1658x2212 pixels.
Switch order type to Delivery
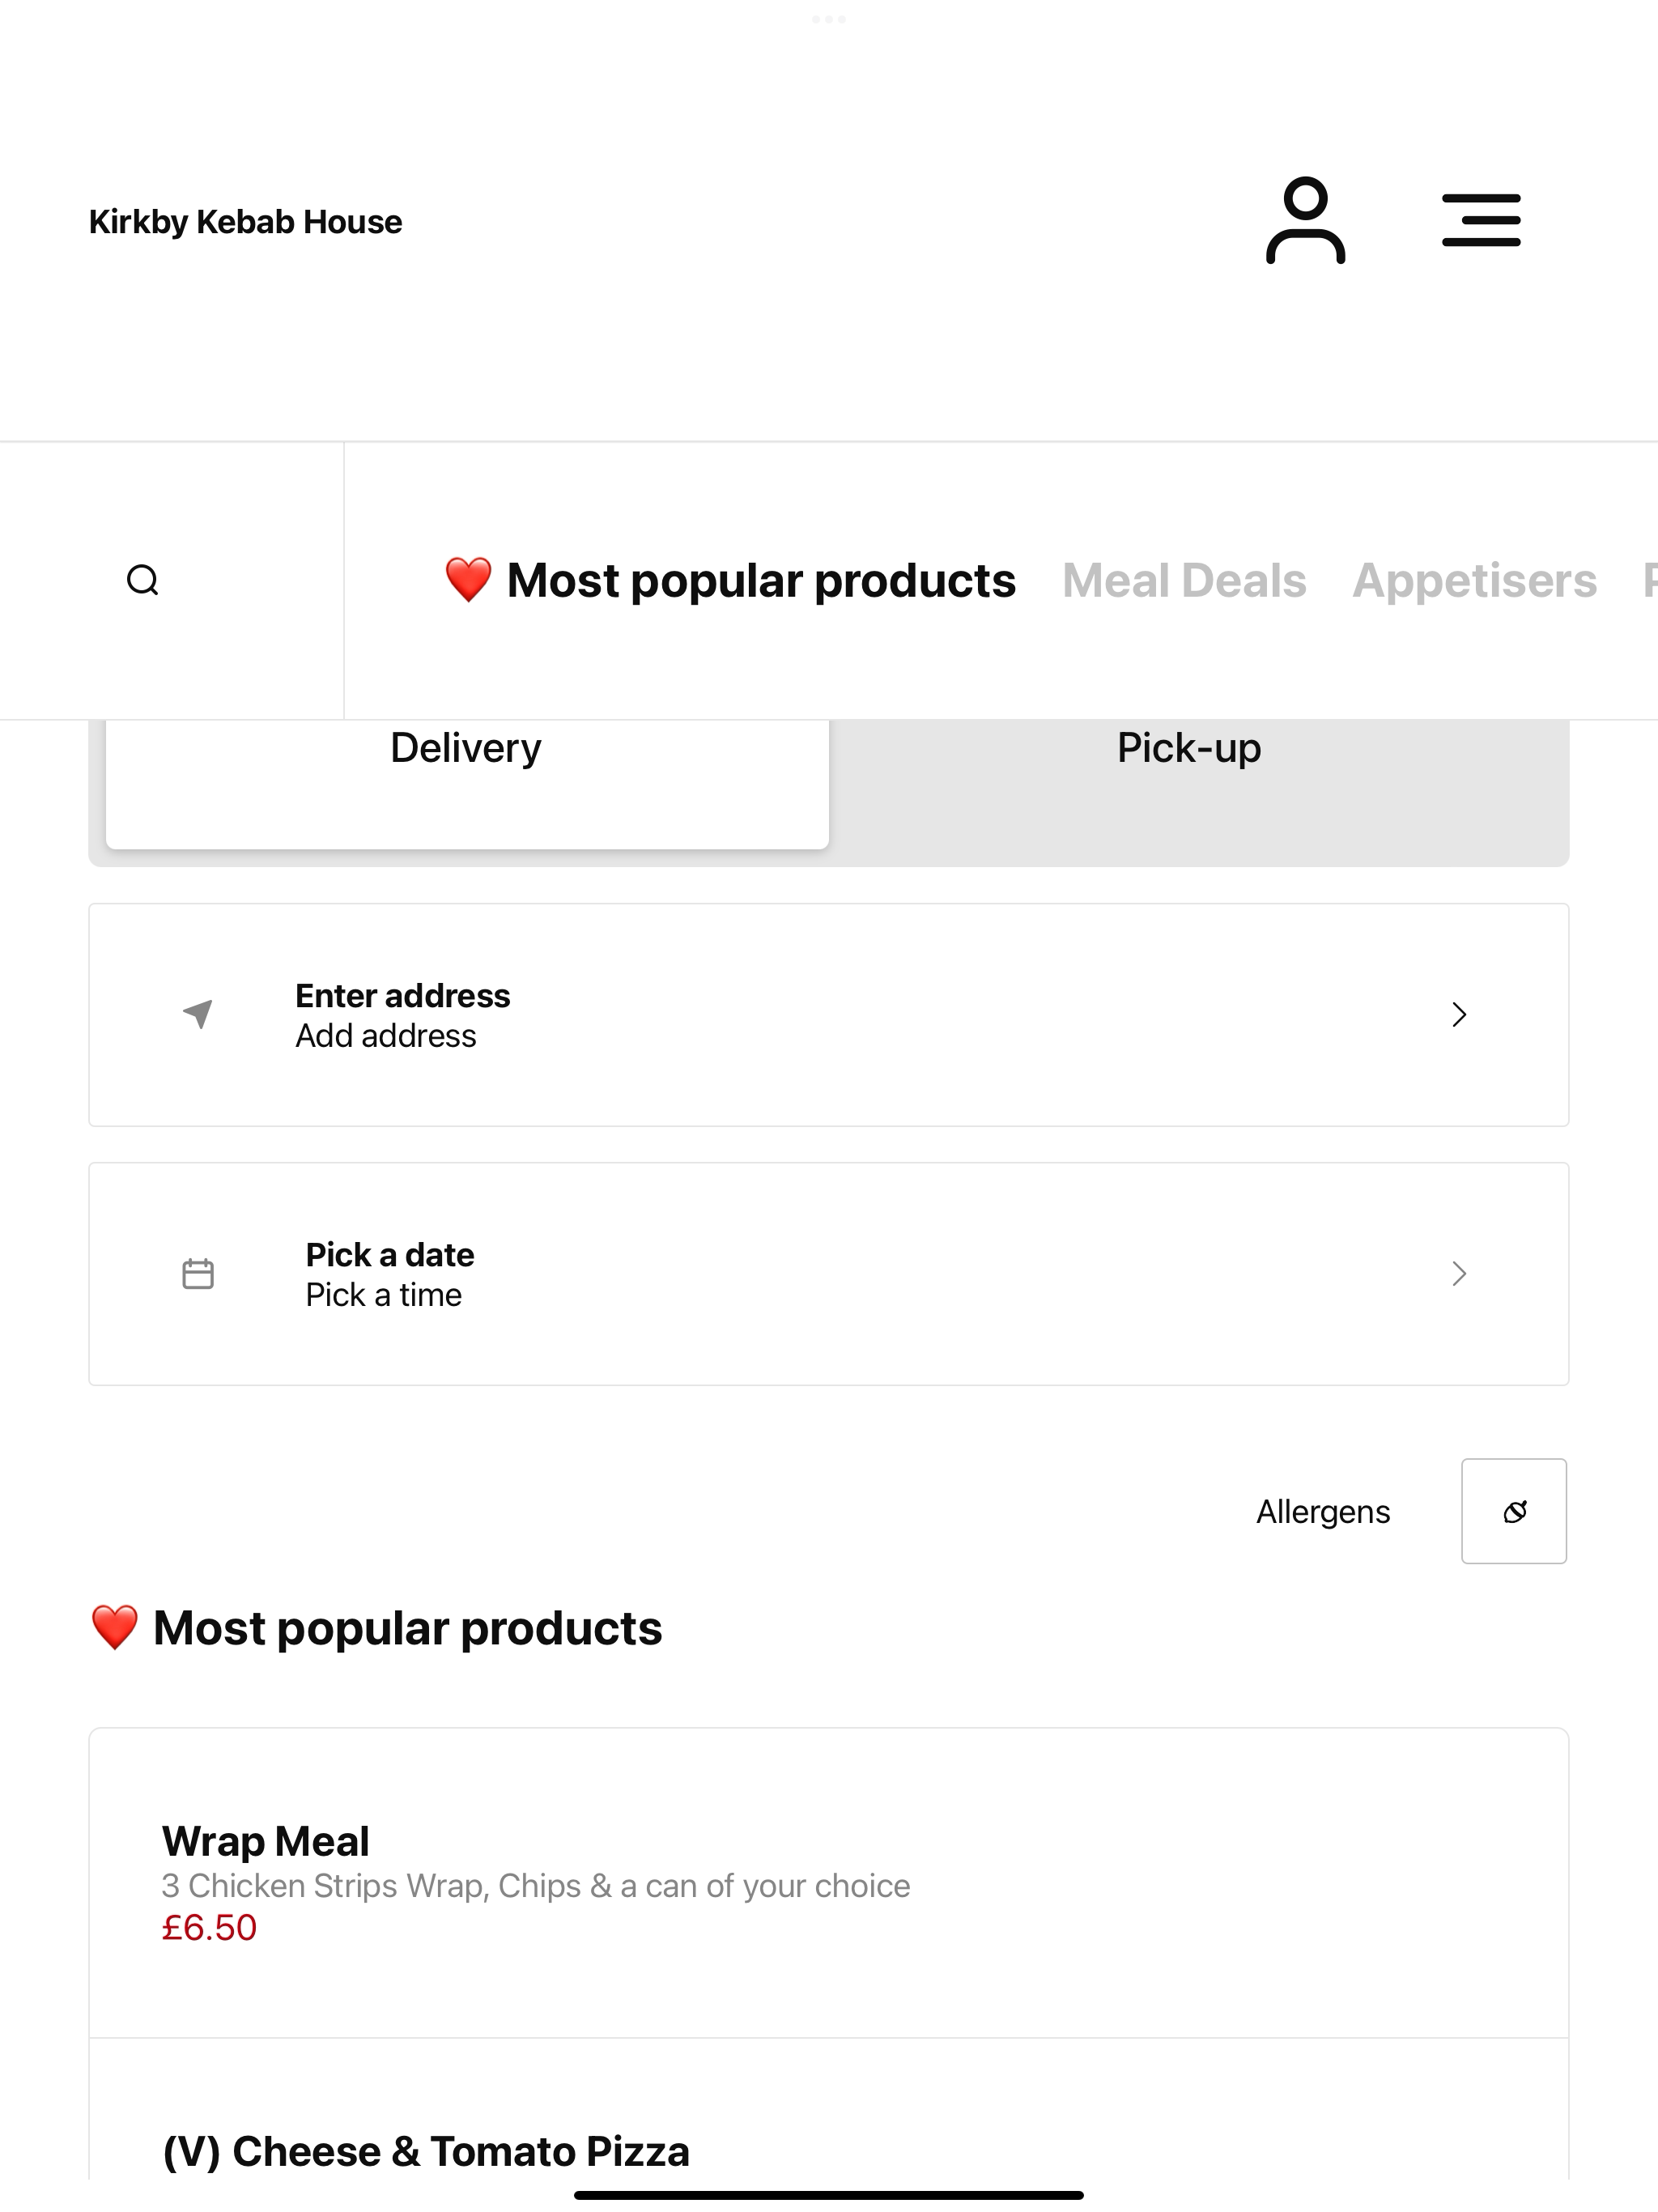point(467,784)
